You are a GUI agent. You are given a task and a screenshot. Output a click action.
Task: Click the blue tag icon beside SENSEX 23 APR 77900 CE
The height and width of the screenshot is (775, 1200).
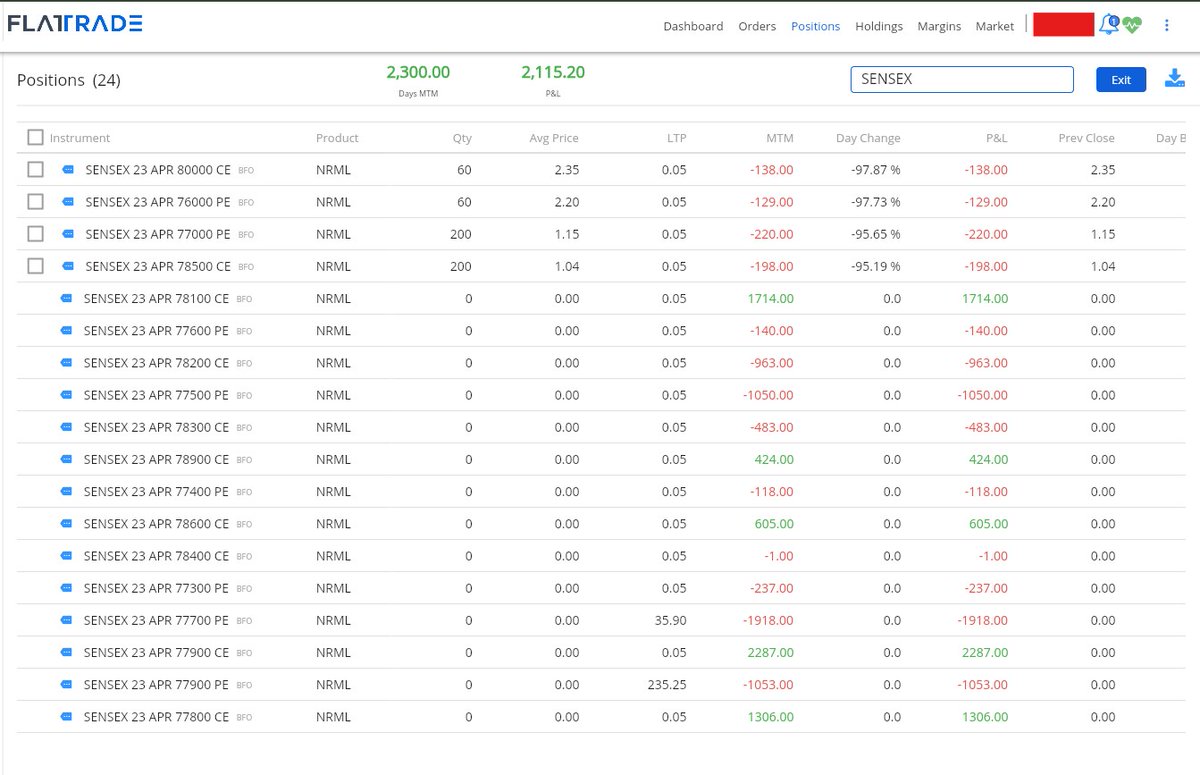pyautogui.click(x=67, y=653)
